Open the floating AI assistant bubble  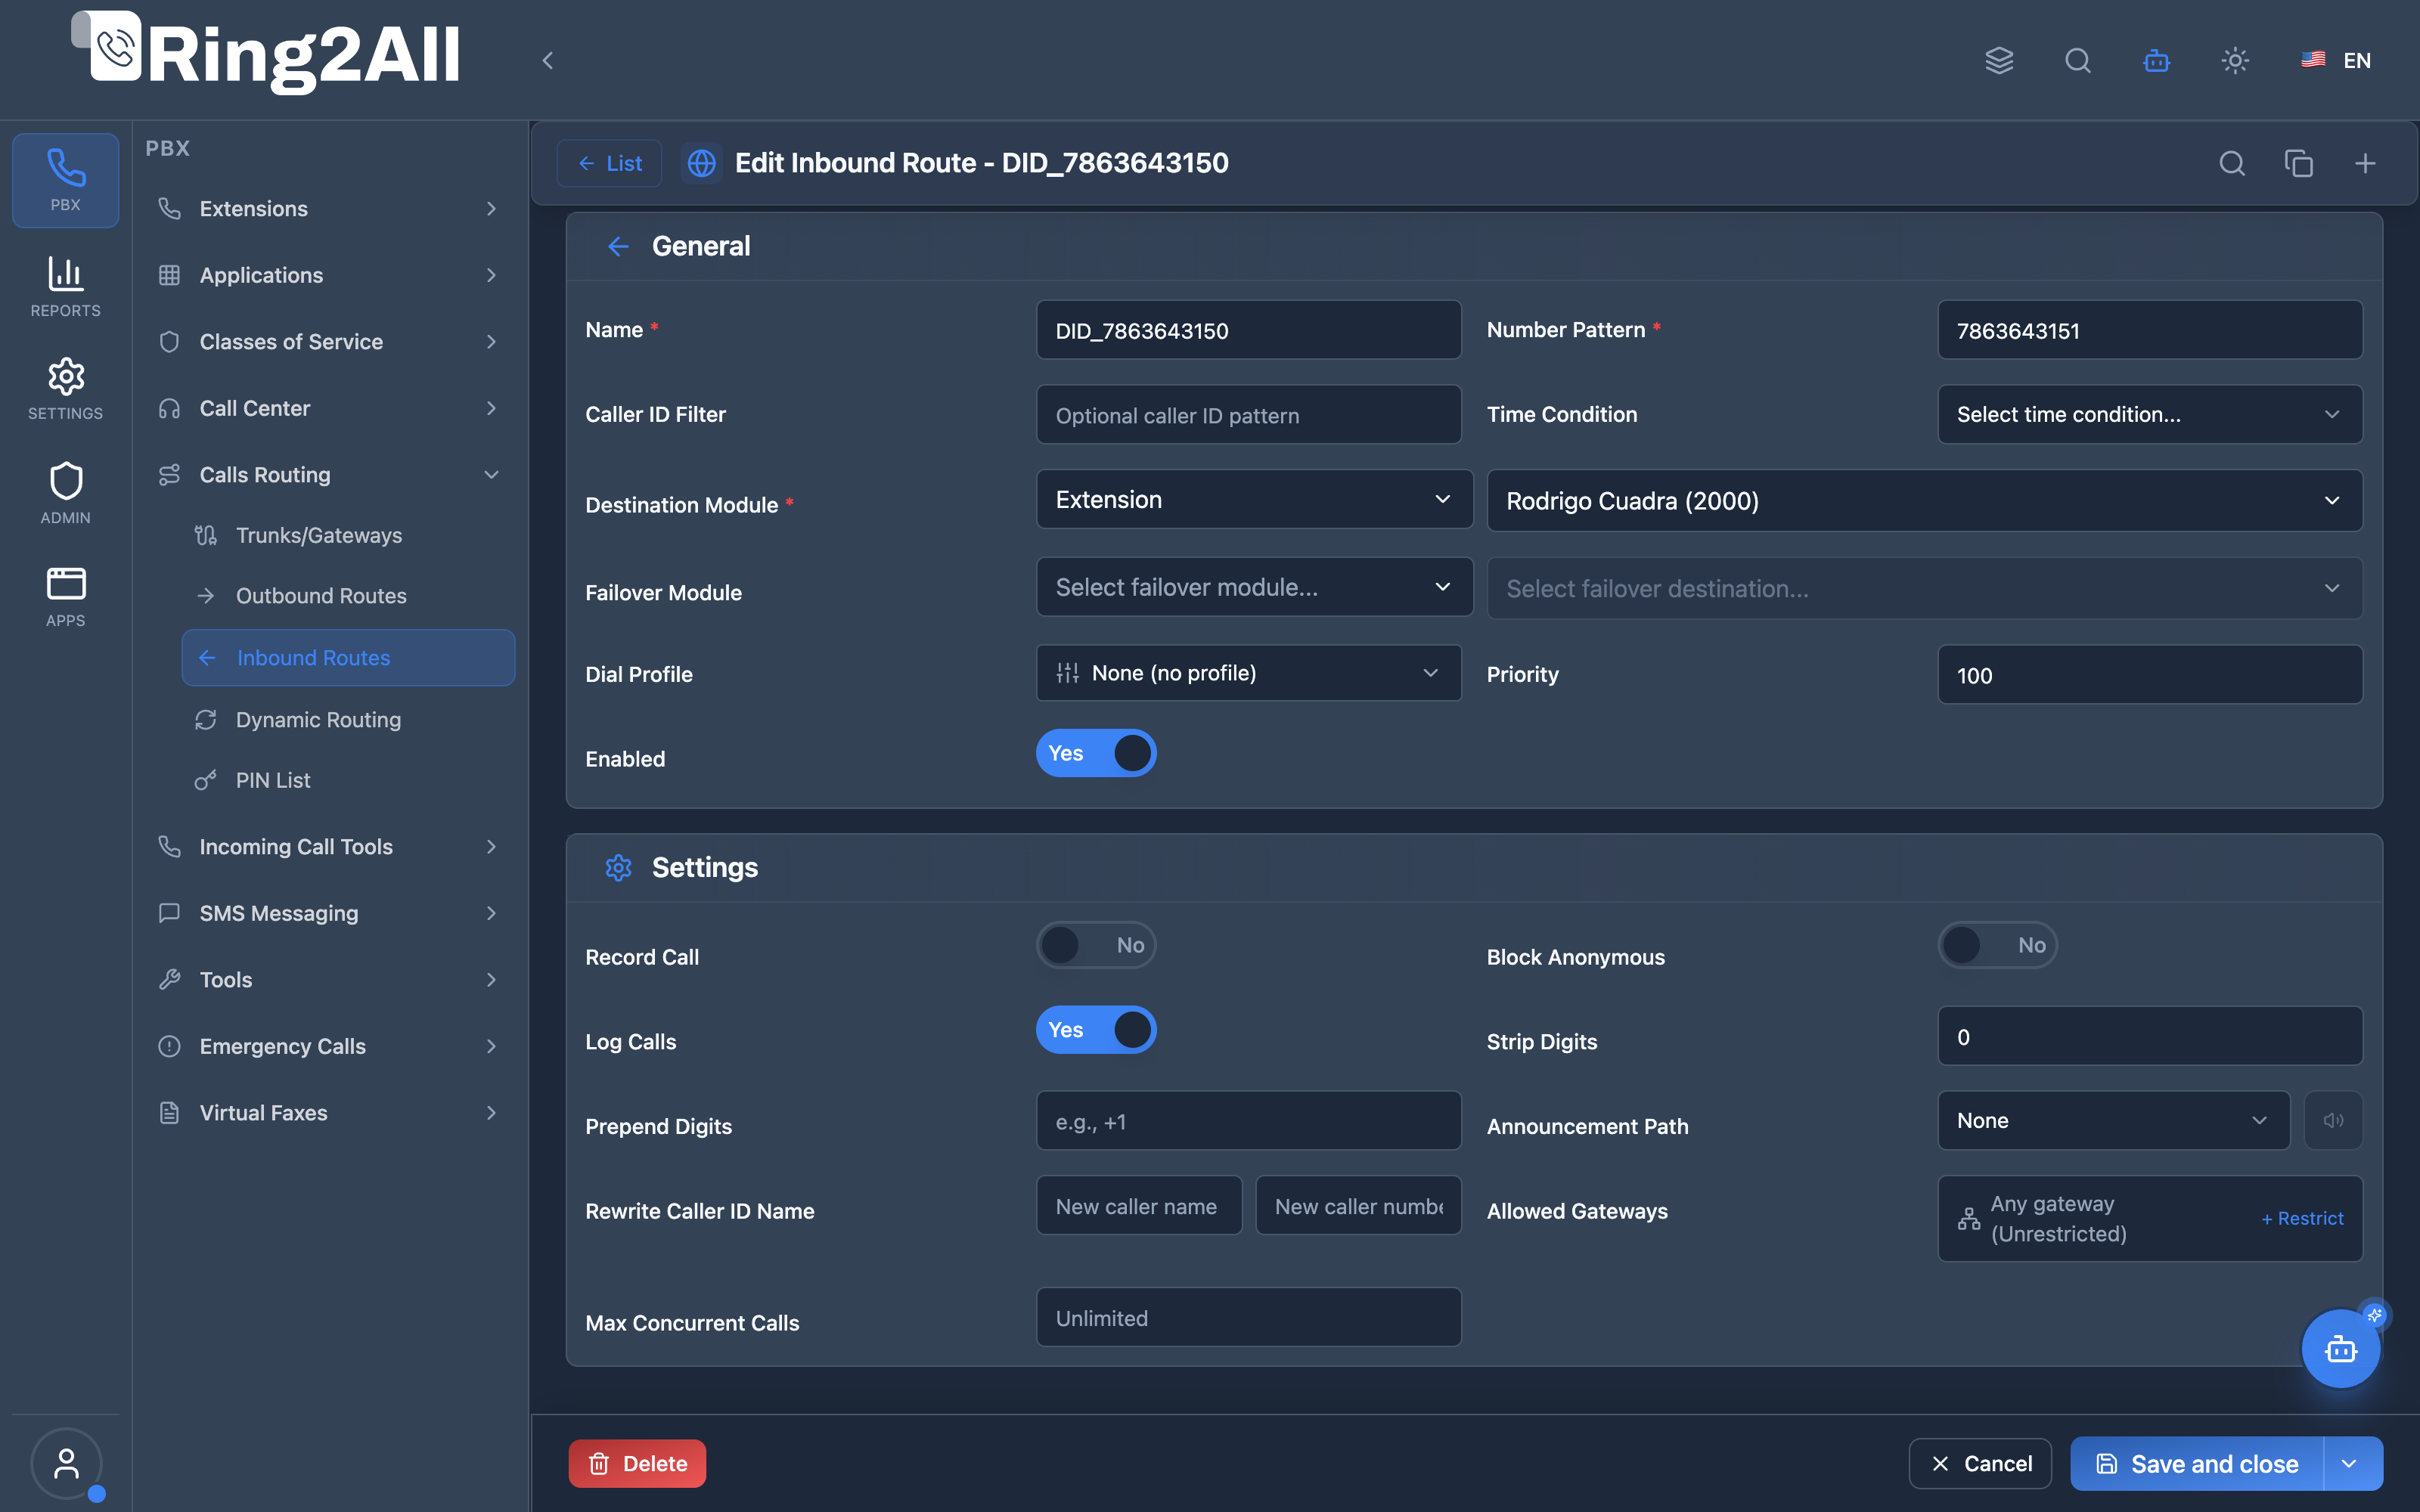tap(2340, 1349)
